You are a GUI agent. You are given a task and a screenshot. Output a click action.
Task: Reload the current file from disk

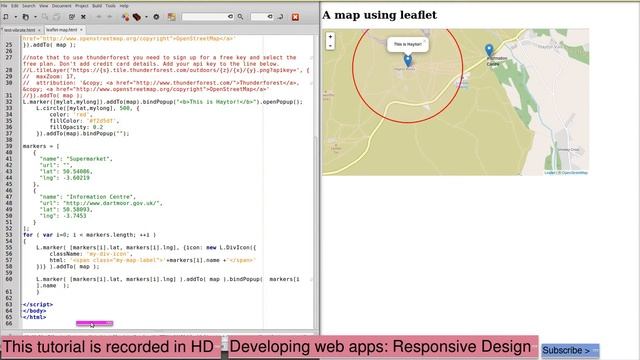71,17
